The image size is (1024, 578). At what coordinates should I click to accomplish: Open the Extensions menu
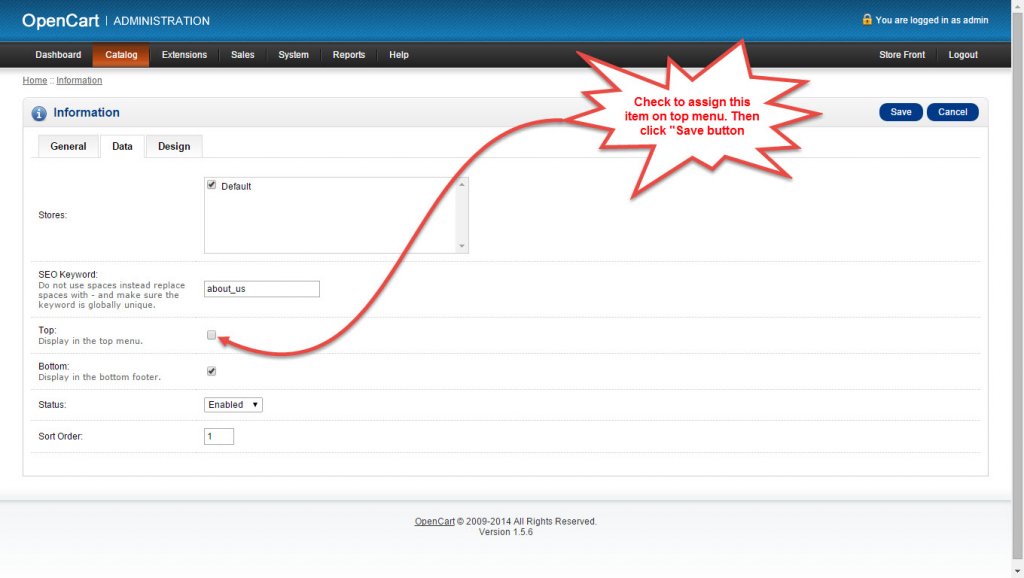point(184,55)
